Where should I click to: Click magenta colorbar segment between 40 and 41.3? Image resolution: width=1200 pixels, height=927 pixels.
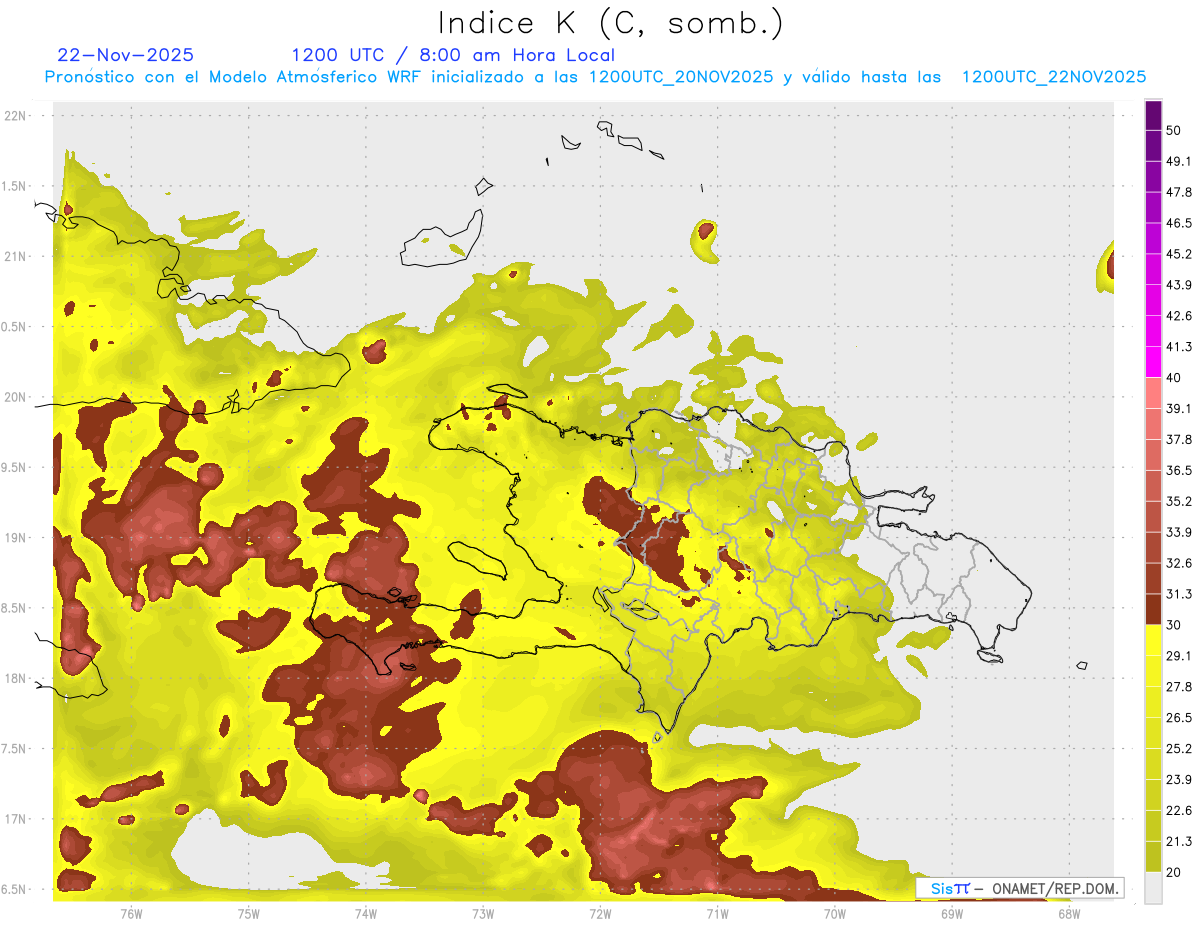[1154, 363]
